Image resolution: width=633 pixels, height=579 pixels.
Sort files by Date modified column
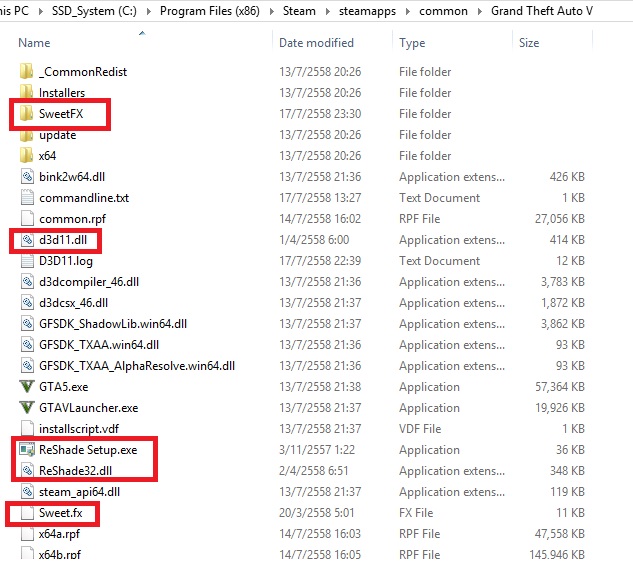pos(316,42)
